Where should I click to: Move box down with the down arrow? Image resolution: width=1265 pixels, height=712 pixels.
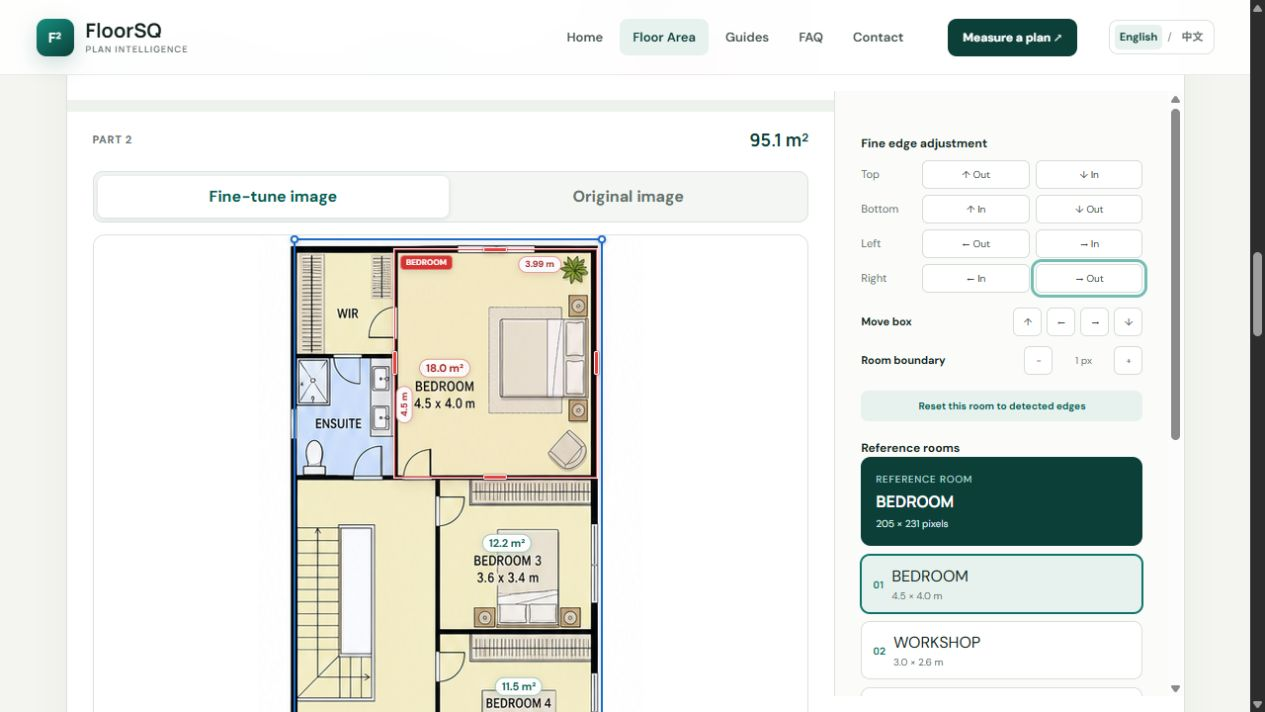1128,322
